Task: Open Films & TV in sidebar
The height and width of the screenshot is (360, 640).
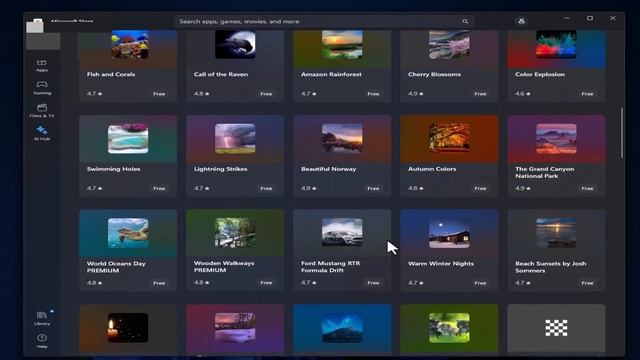Action: pos(42,111)
